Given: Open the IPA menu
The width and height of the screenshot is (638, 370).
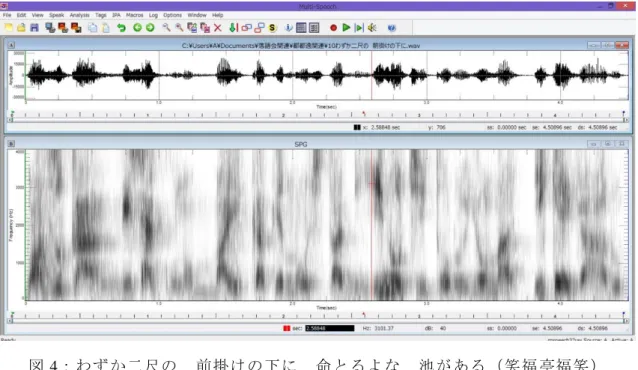Looking at the screenshot, I should (116, 15).
